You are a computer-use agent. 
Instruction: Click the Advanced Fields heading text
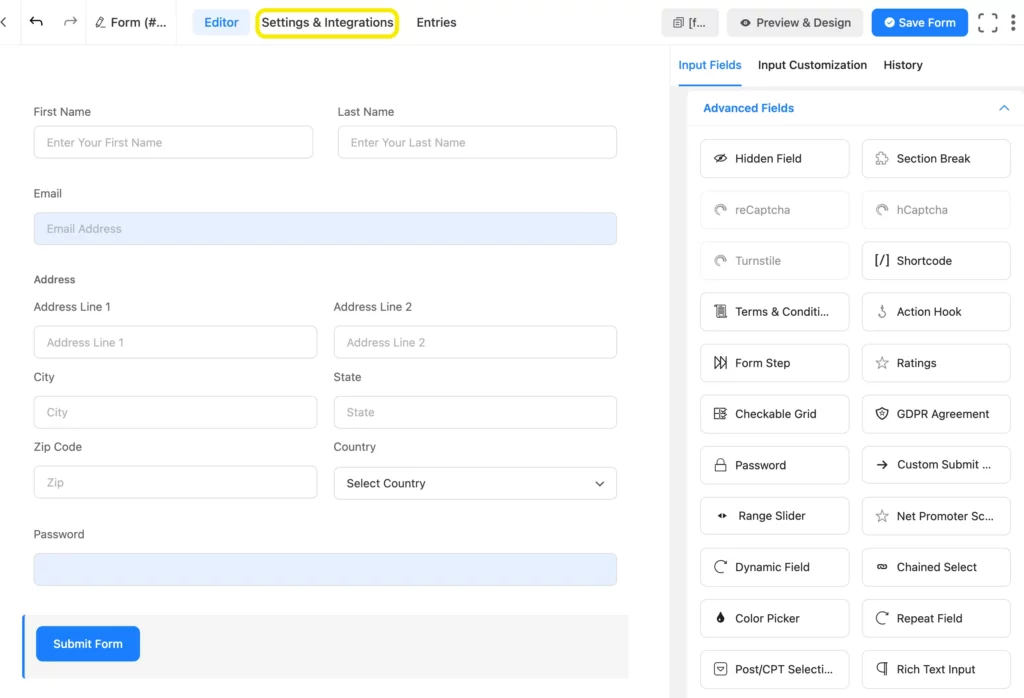click(748, 108)
